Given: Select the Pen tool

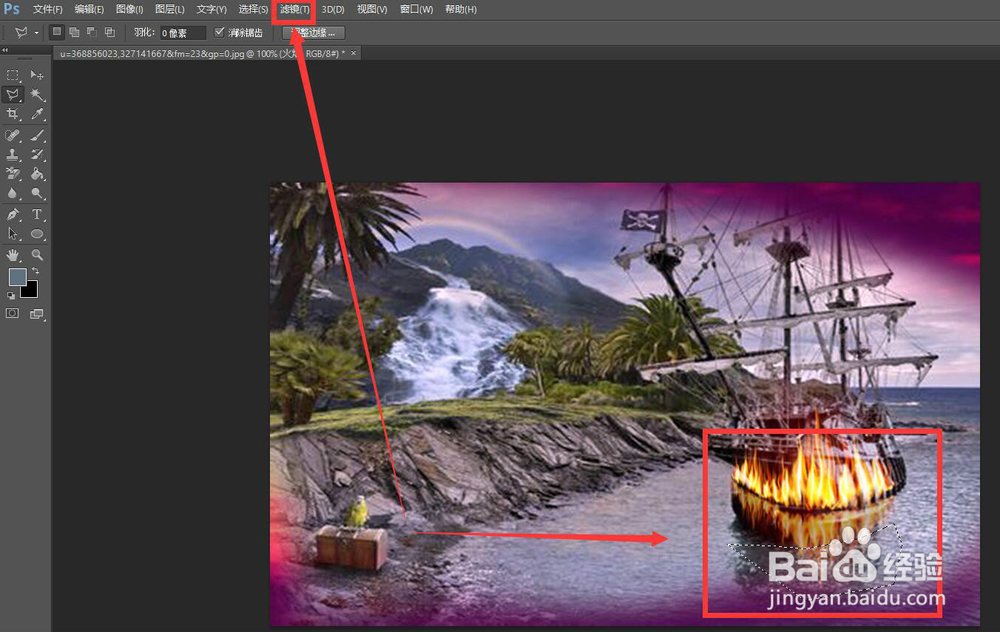Looking at the screenshot, I should click(12, 214).
